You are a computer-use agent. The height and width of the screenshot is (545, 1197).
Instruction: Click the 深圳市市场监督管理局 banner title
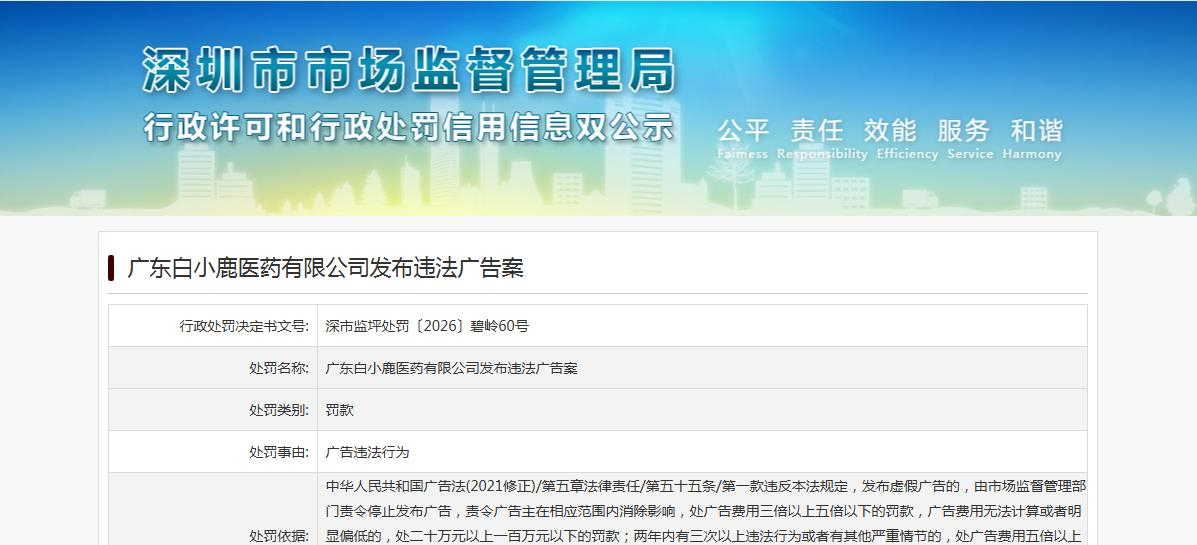click(409, 70)
